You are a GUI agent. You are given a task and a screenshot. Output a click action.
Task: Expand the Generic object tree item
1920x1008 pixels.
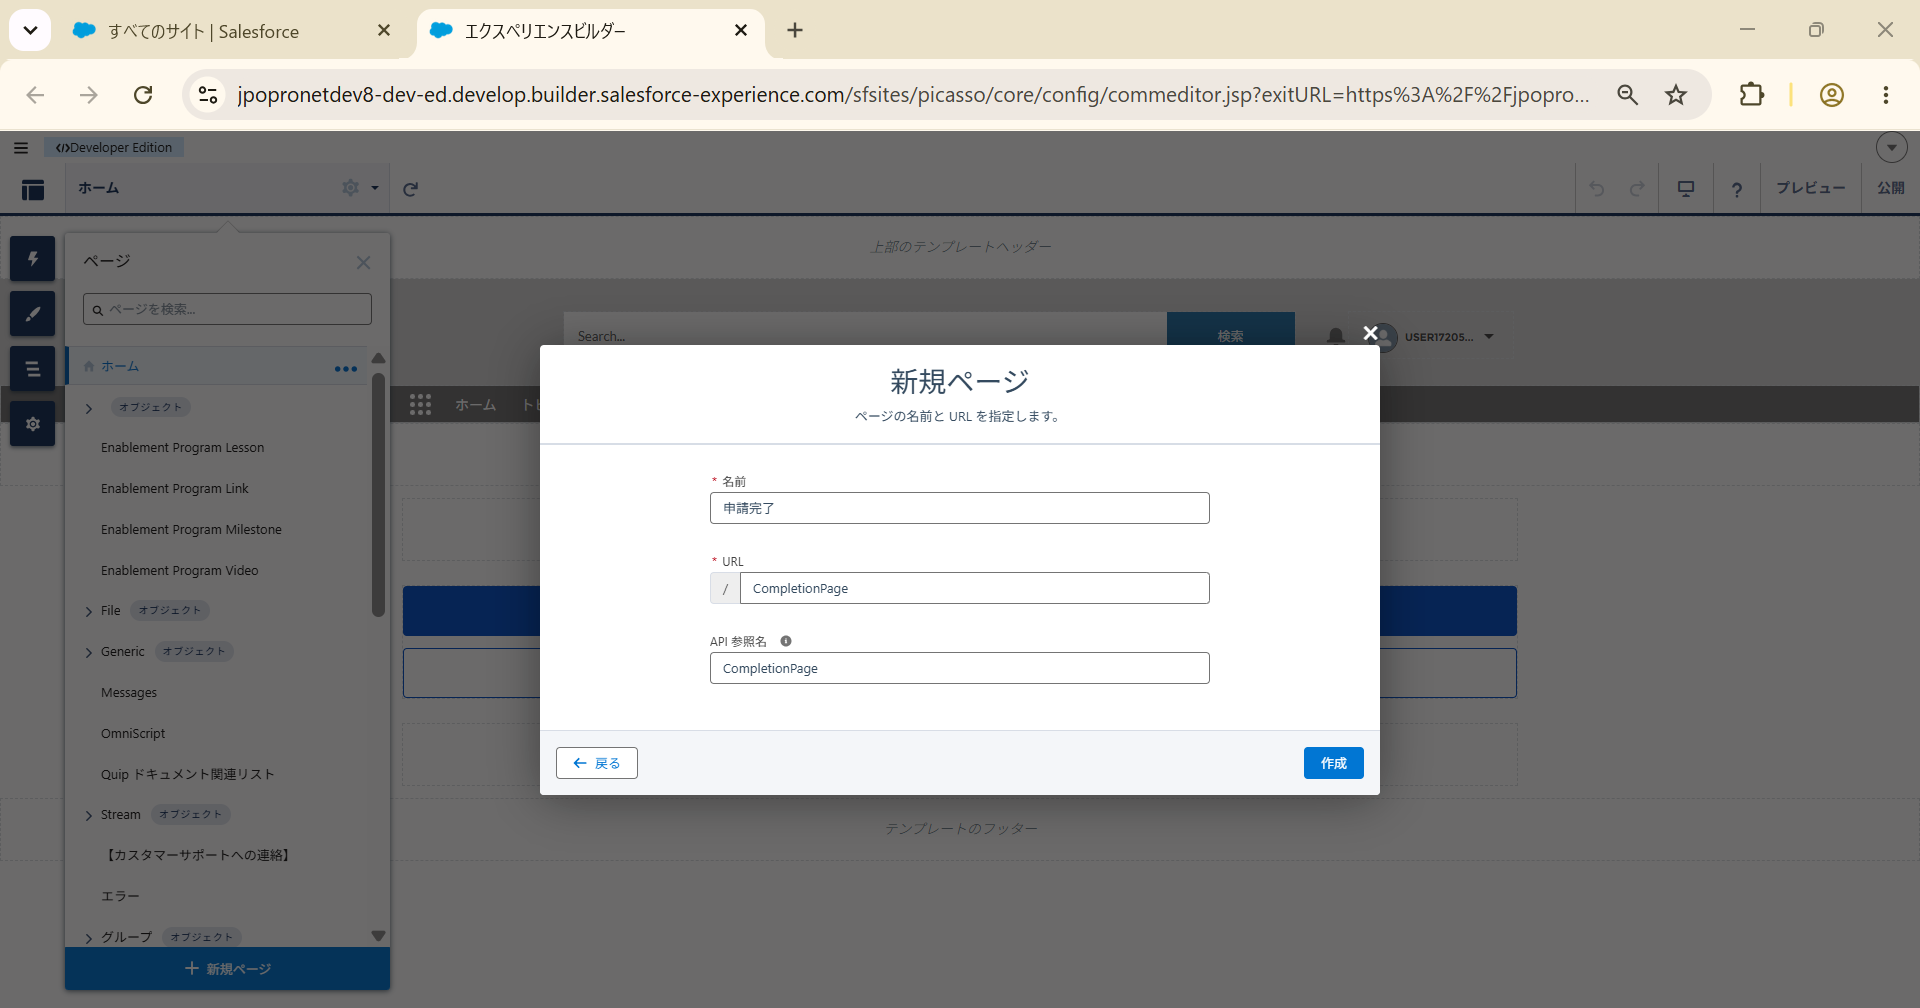tap(89, 652)
